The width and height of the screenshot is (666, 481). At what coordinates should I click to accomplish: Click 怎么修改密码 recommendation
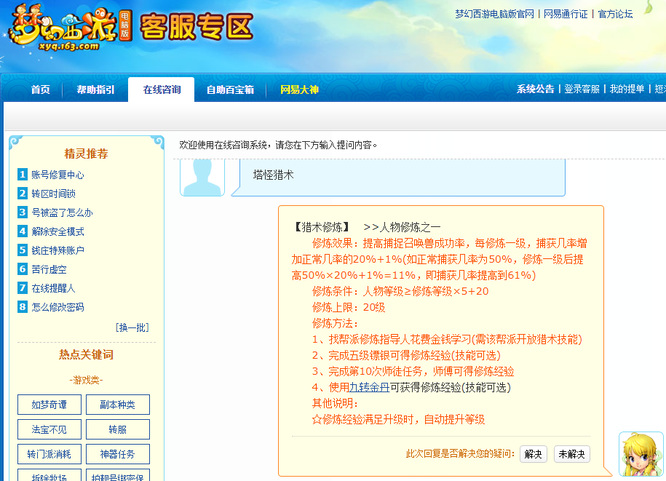[58, 307]
